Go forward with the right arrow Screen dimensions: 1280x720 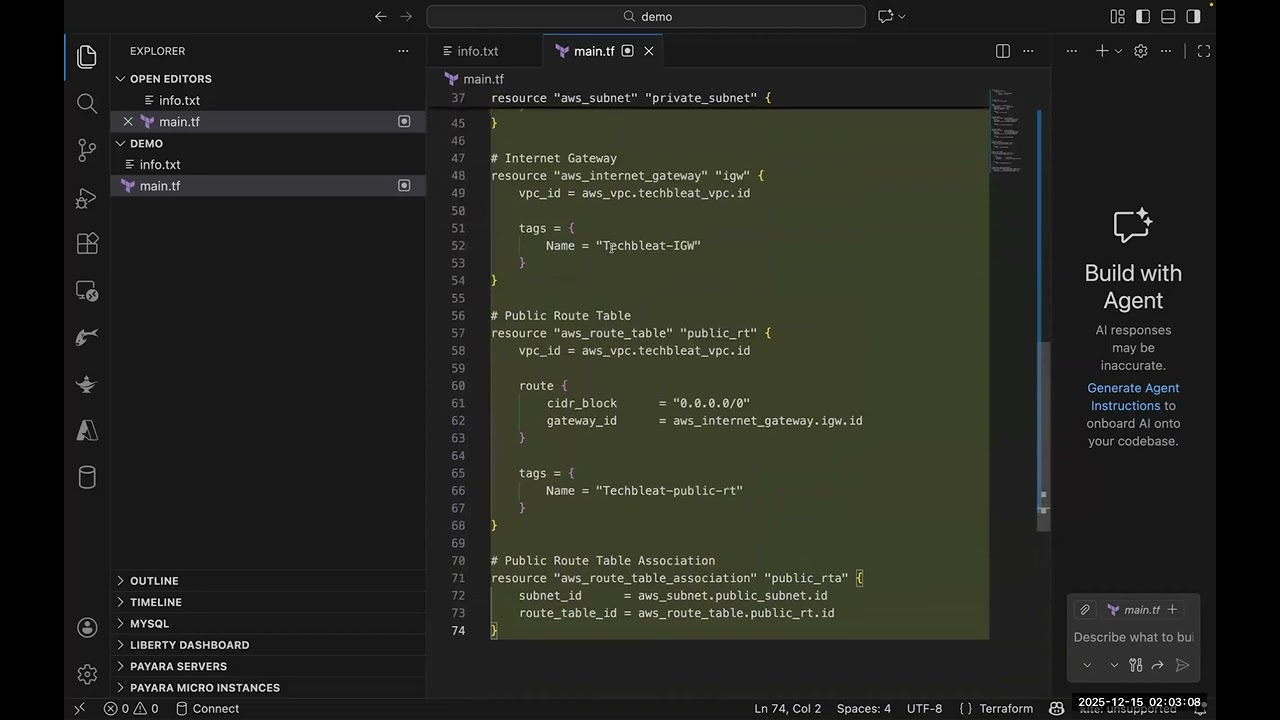pos(406,16)
